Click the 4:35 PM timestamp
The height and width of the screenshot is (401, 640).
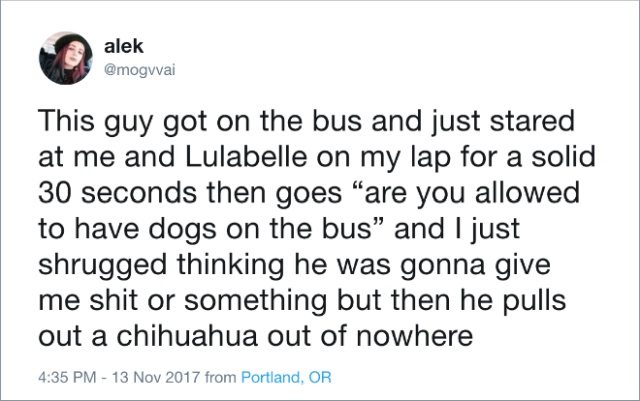coord(67,376)
